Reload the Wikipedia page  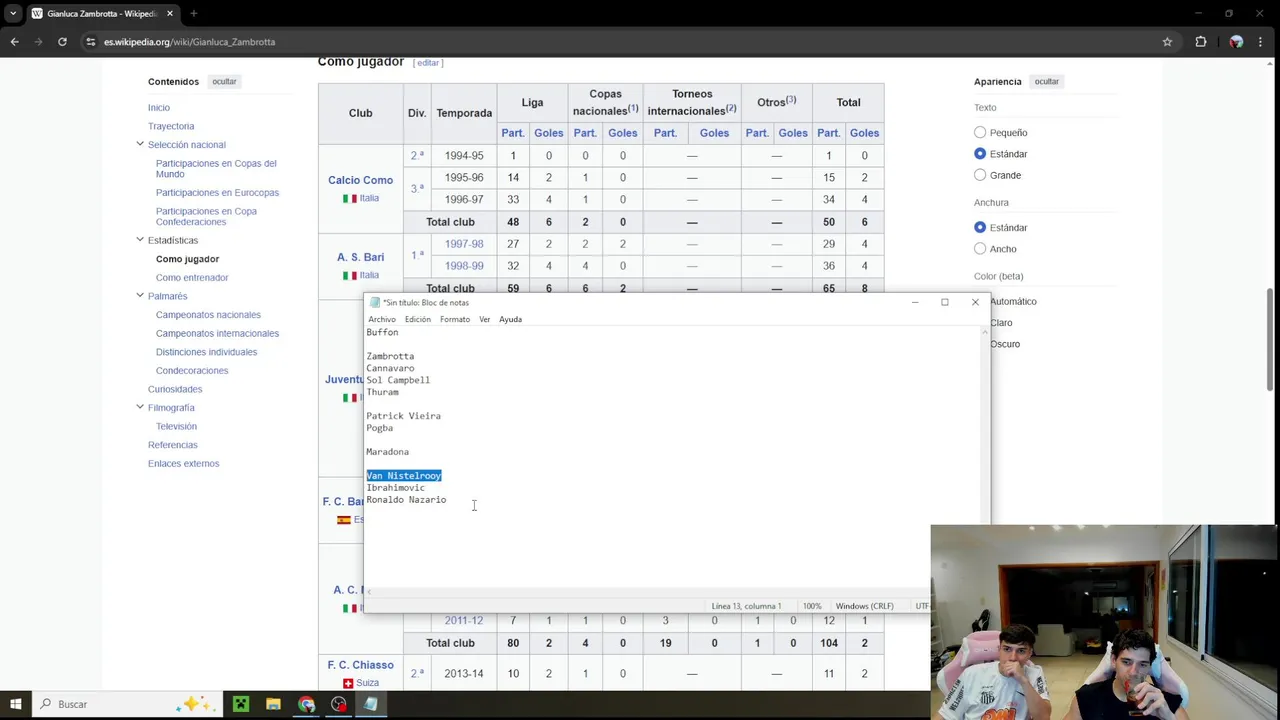point(62,42)
